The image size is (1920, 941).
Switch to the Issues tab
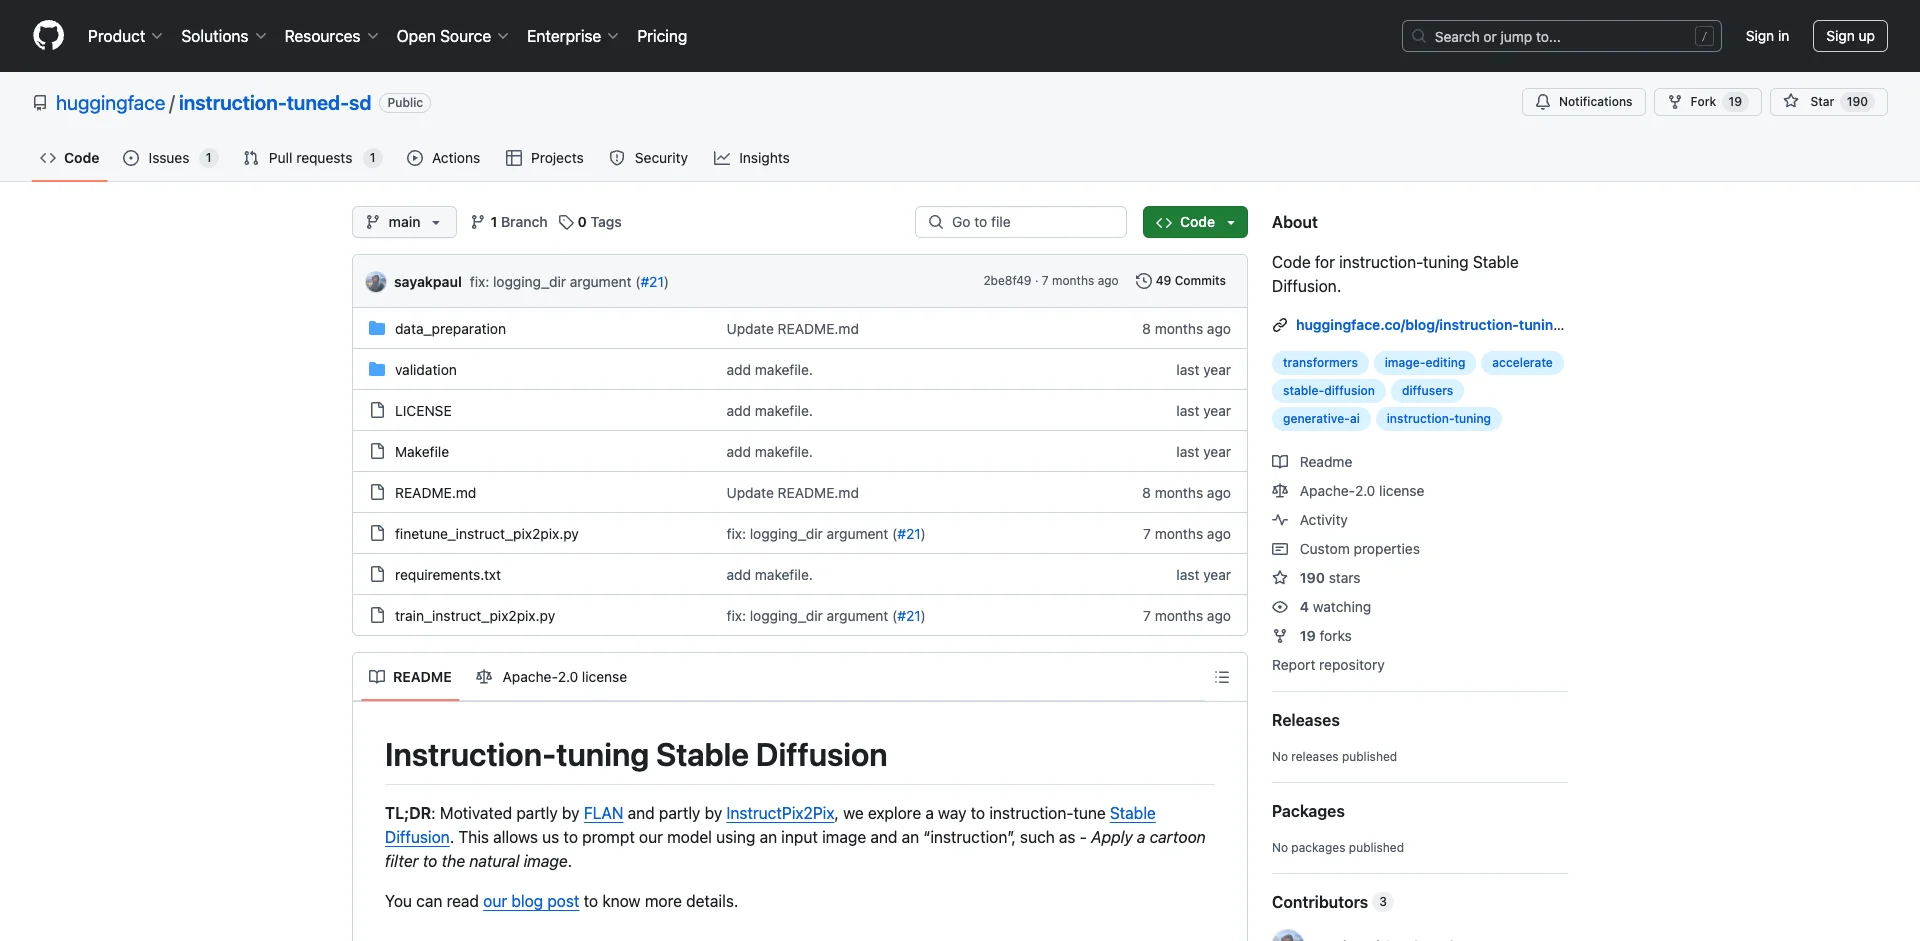point(169,158)
